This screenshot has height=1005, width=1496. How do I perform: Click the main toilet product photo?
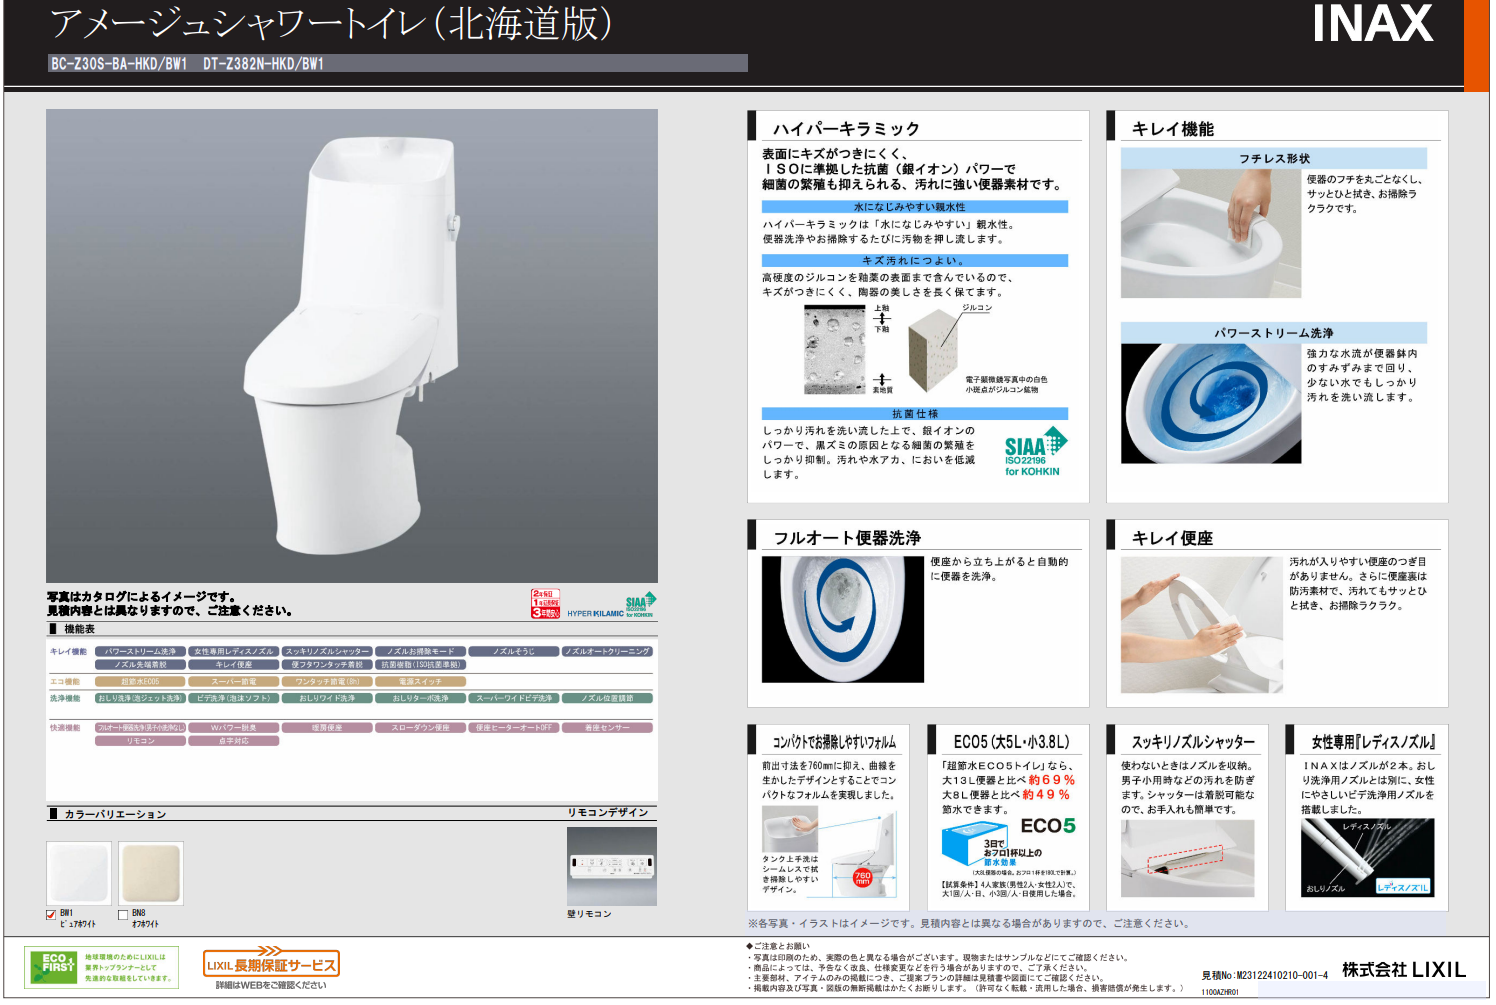351,345
